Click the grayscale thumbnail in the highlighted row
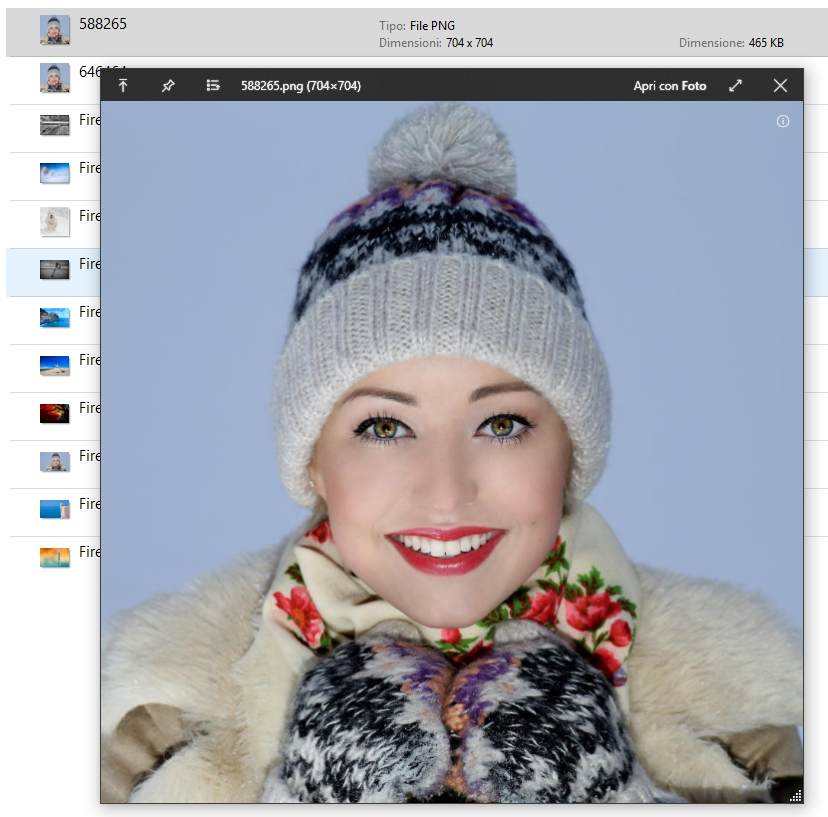Viewport: 828px width, 817px height. (54, 269)
